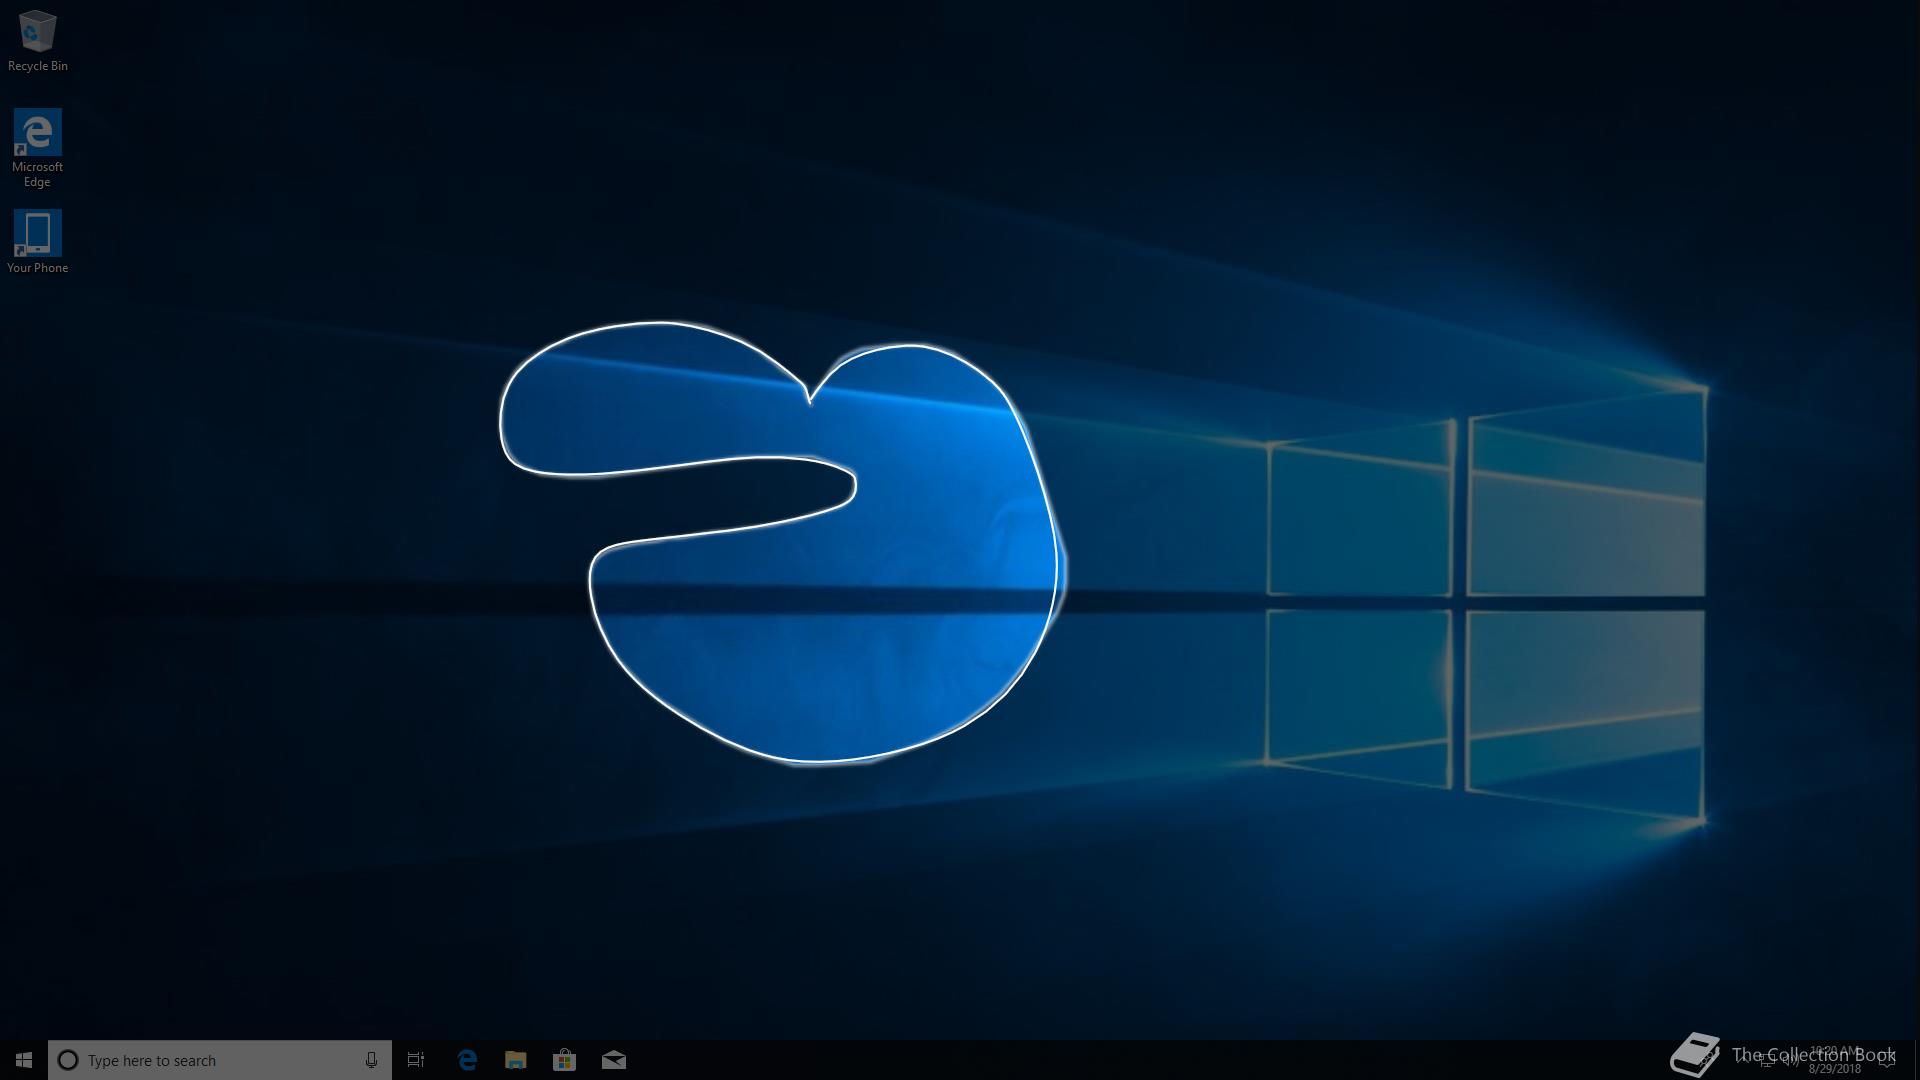
Task: Open the clock showing 8/29/2018
Action: [x=1835, y=1060]
